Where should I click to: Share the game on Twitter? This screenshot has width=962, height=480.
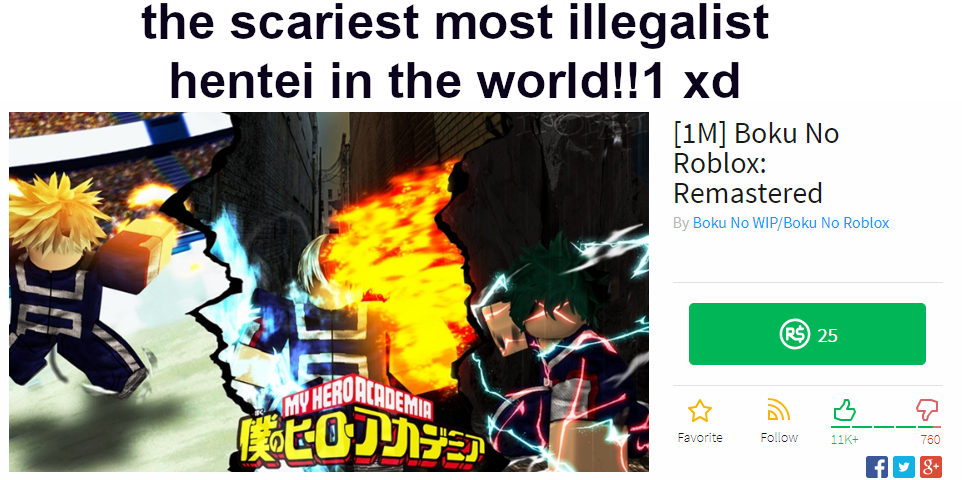pos(904,467)
